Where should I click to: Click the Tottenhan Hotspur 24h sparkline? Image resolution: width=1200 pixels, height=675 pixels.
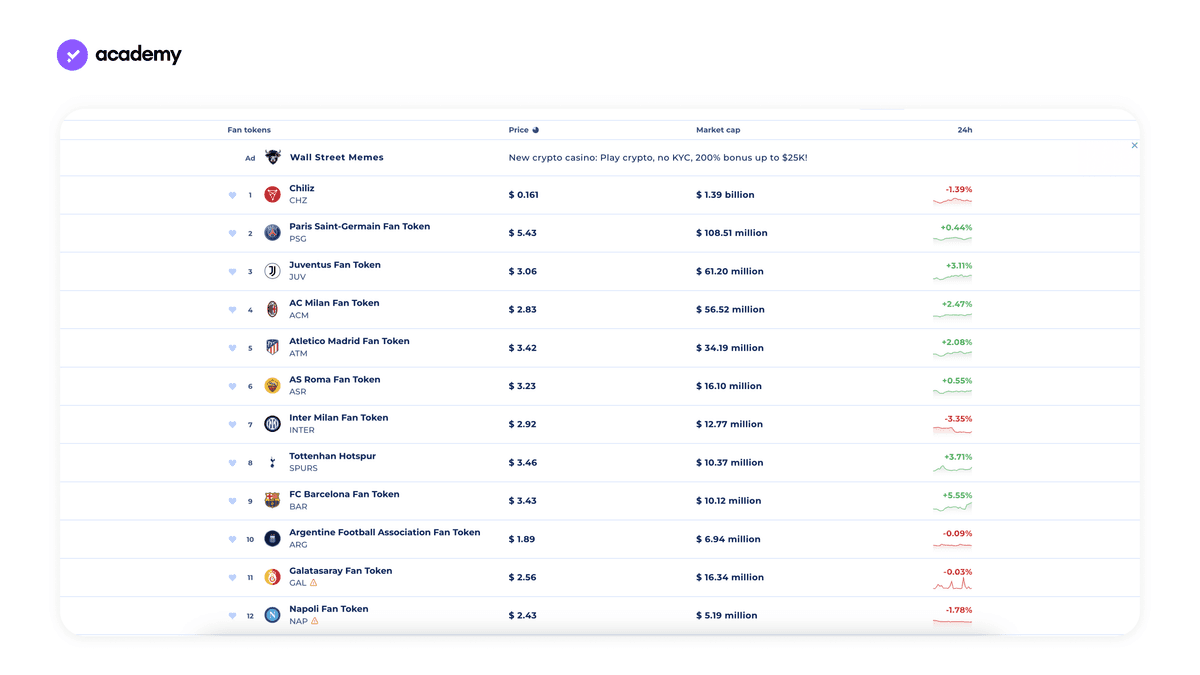[952, 468]
